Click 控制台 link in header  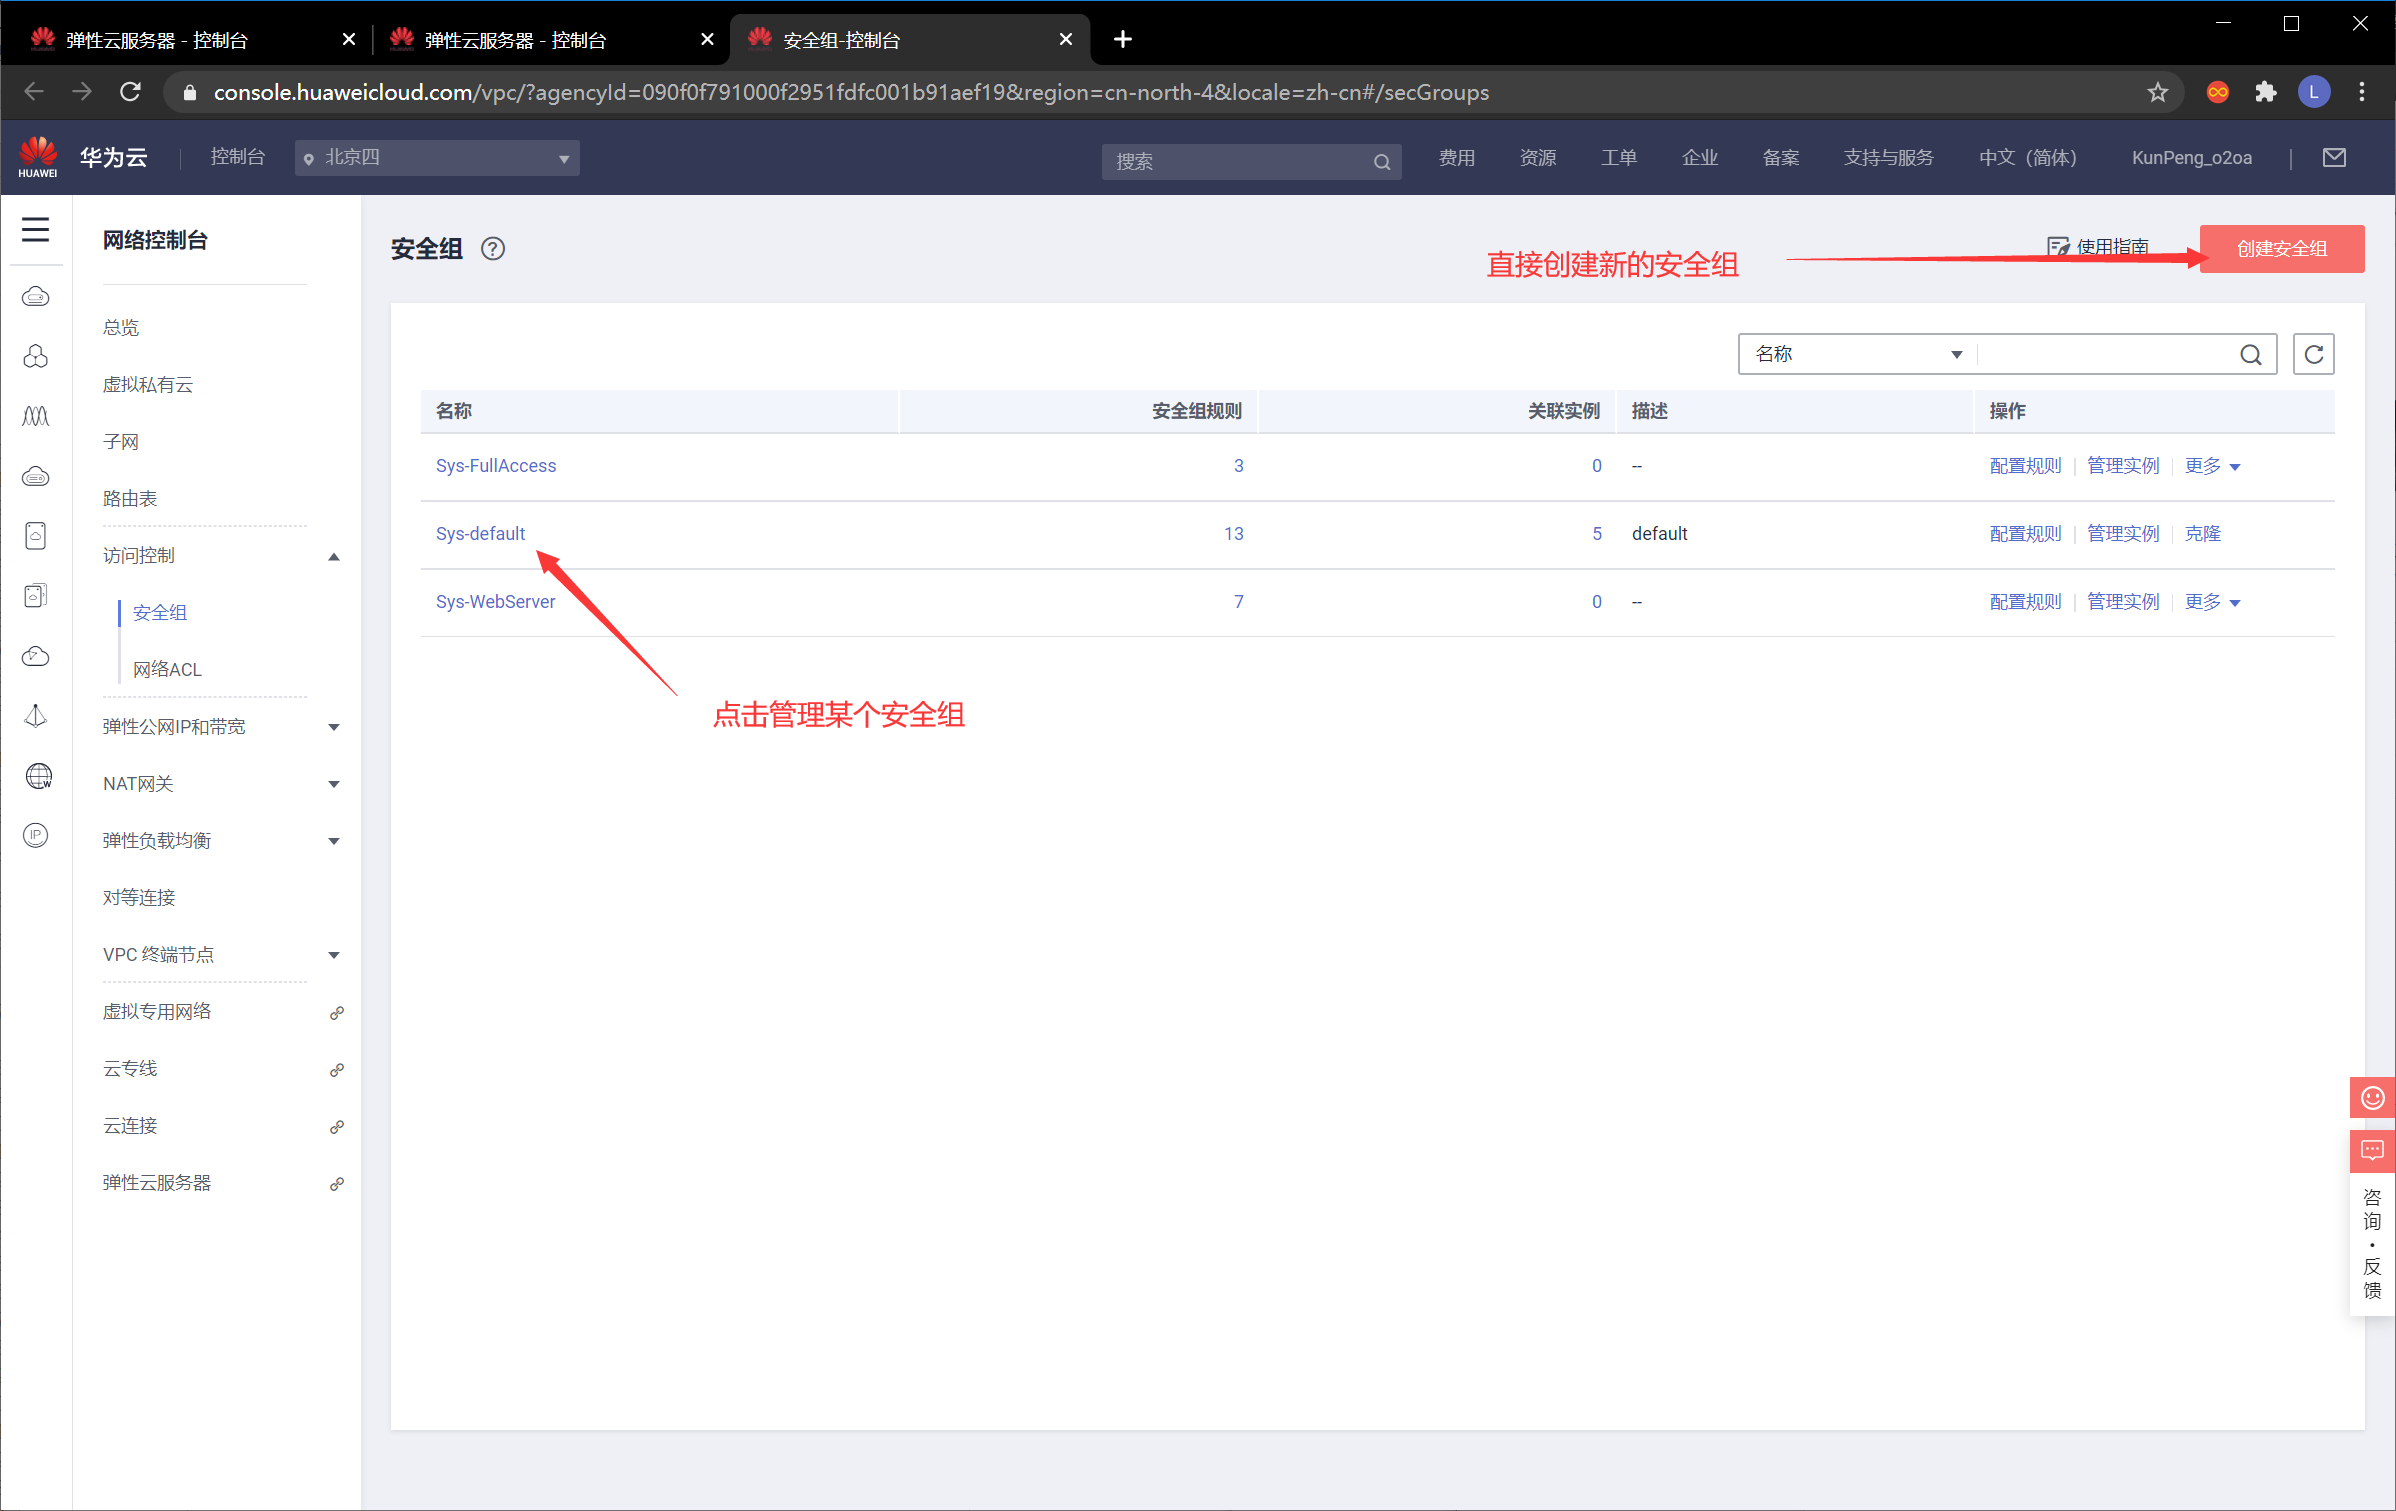(237, 157)
